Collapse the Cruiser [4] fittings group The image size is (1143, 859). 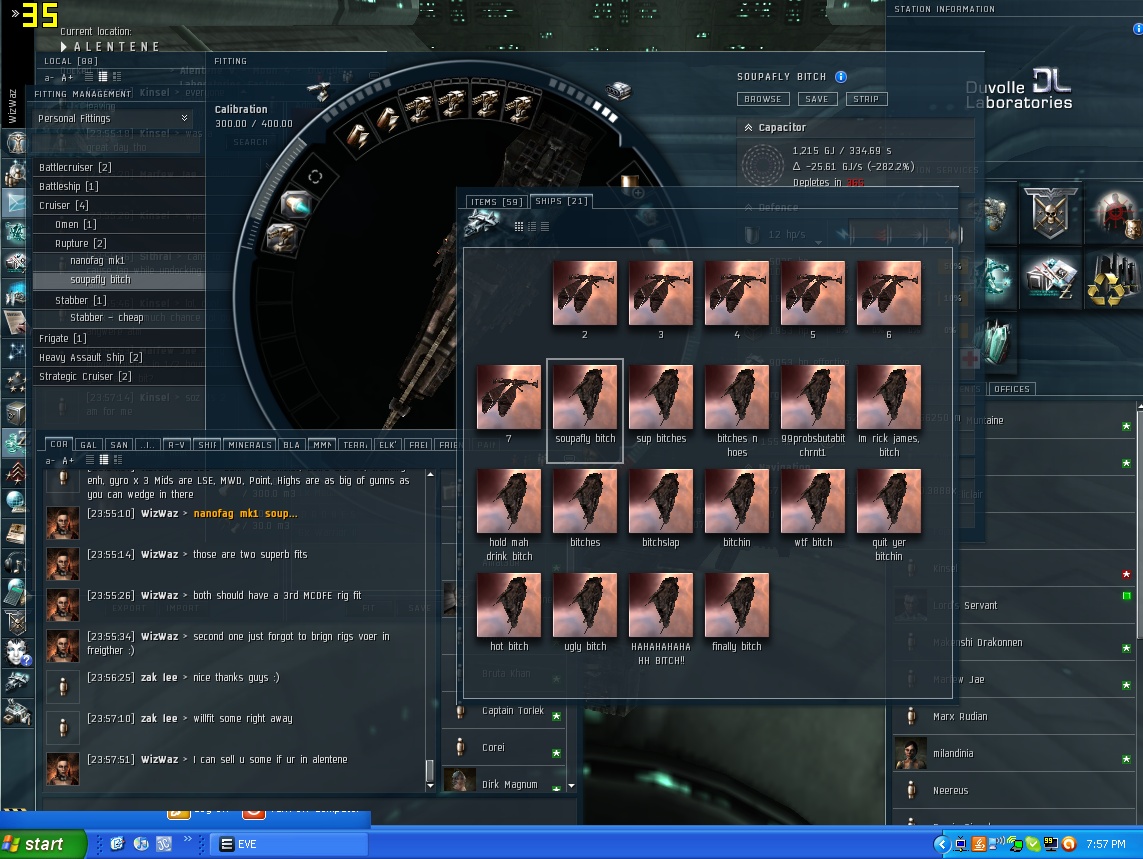coord(120,205)
